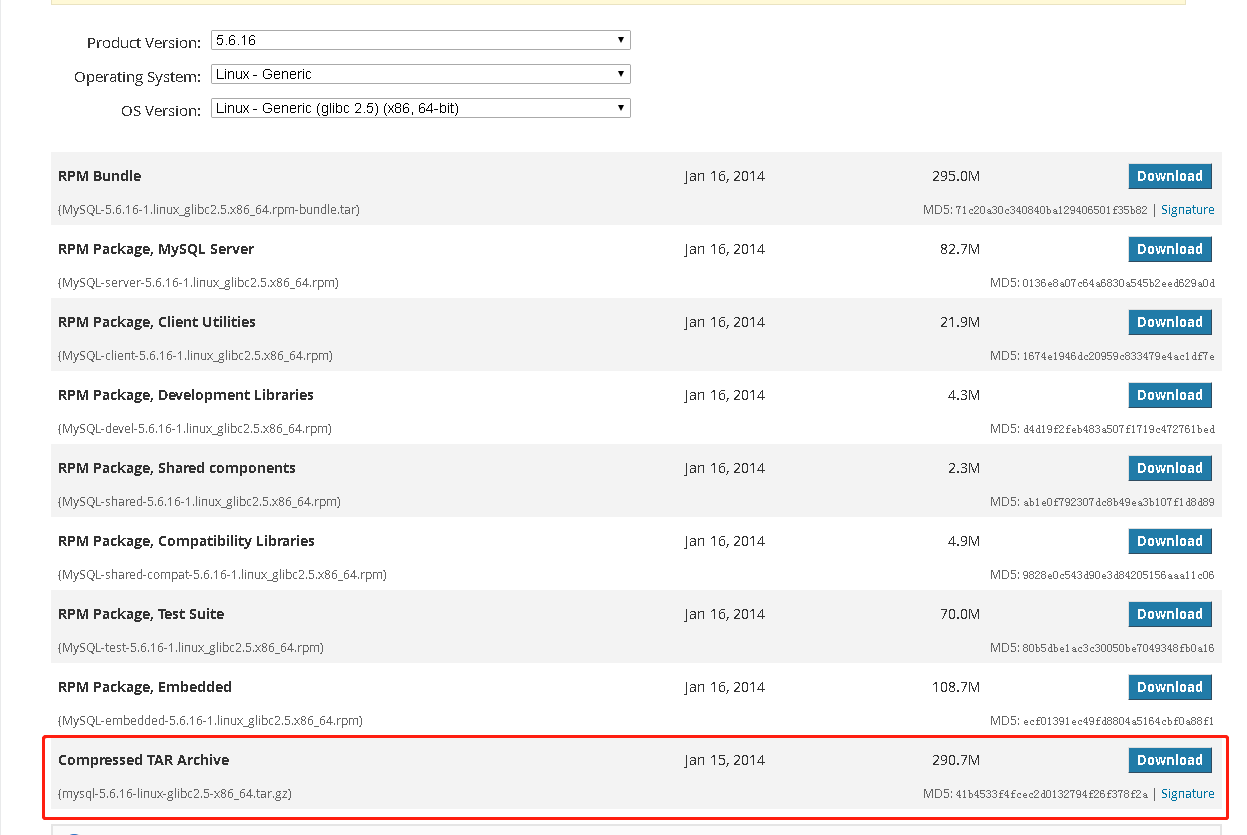This screenshot has height=835, width=1247.
Task: Click the 2.3M size value
Action: tap(964, 468)
